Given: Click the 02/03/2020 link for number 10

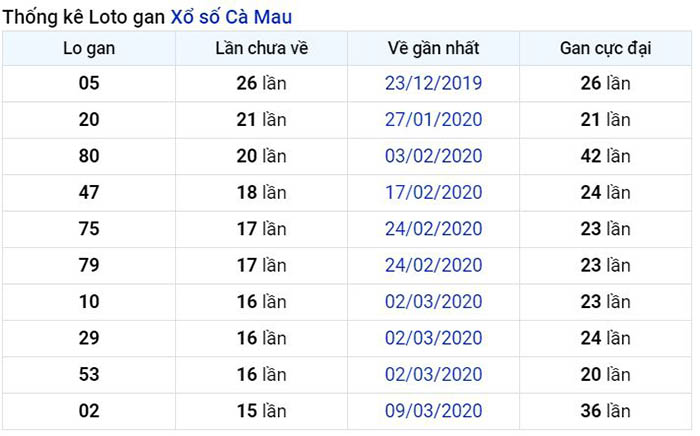Looking at the screenshot, I should point(433,302).
